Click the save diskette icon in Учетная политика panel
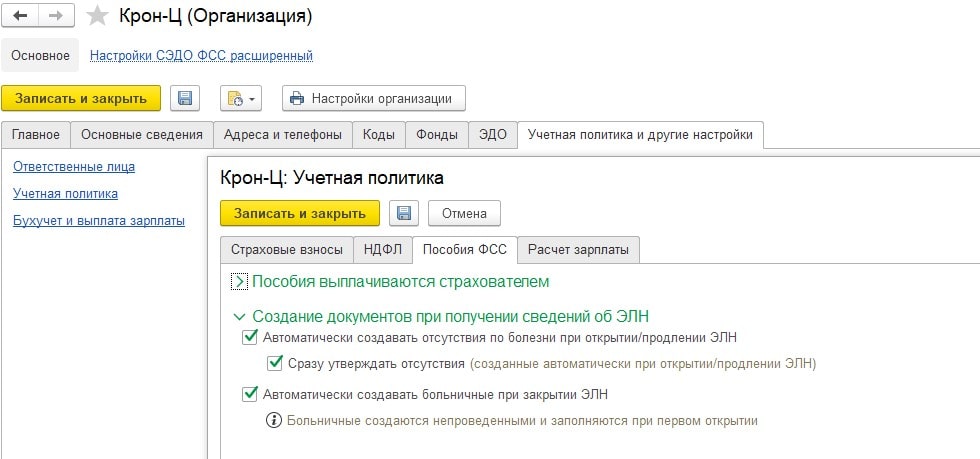 pyautogui.click(x=404, y=213)
